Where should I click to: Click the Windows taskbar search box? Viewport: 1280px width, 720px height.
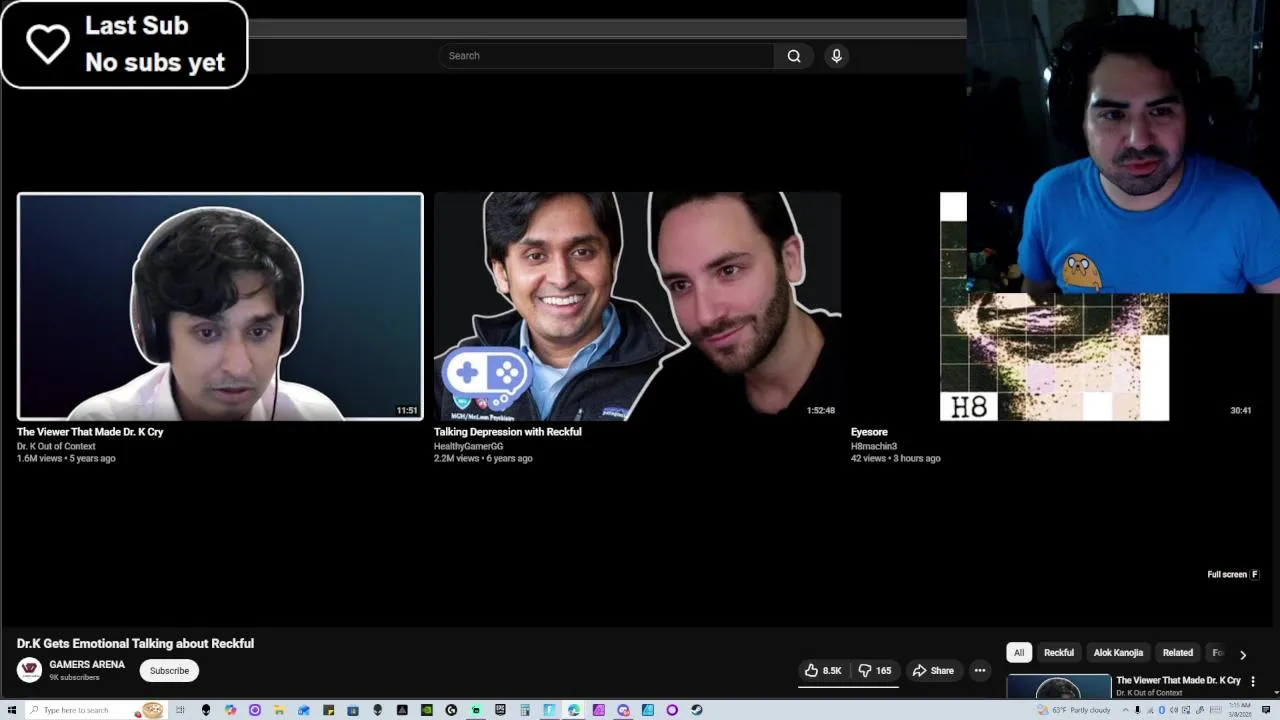[x=96, y=710]
